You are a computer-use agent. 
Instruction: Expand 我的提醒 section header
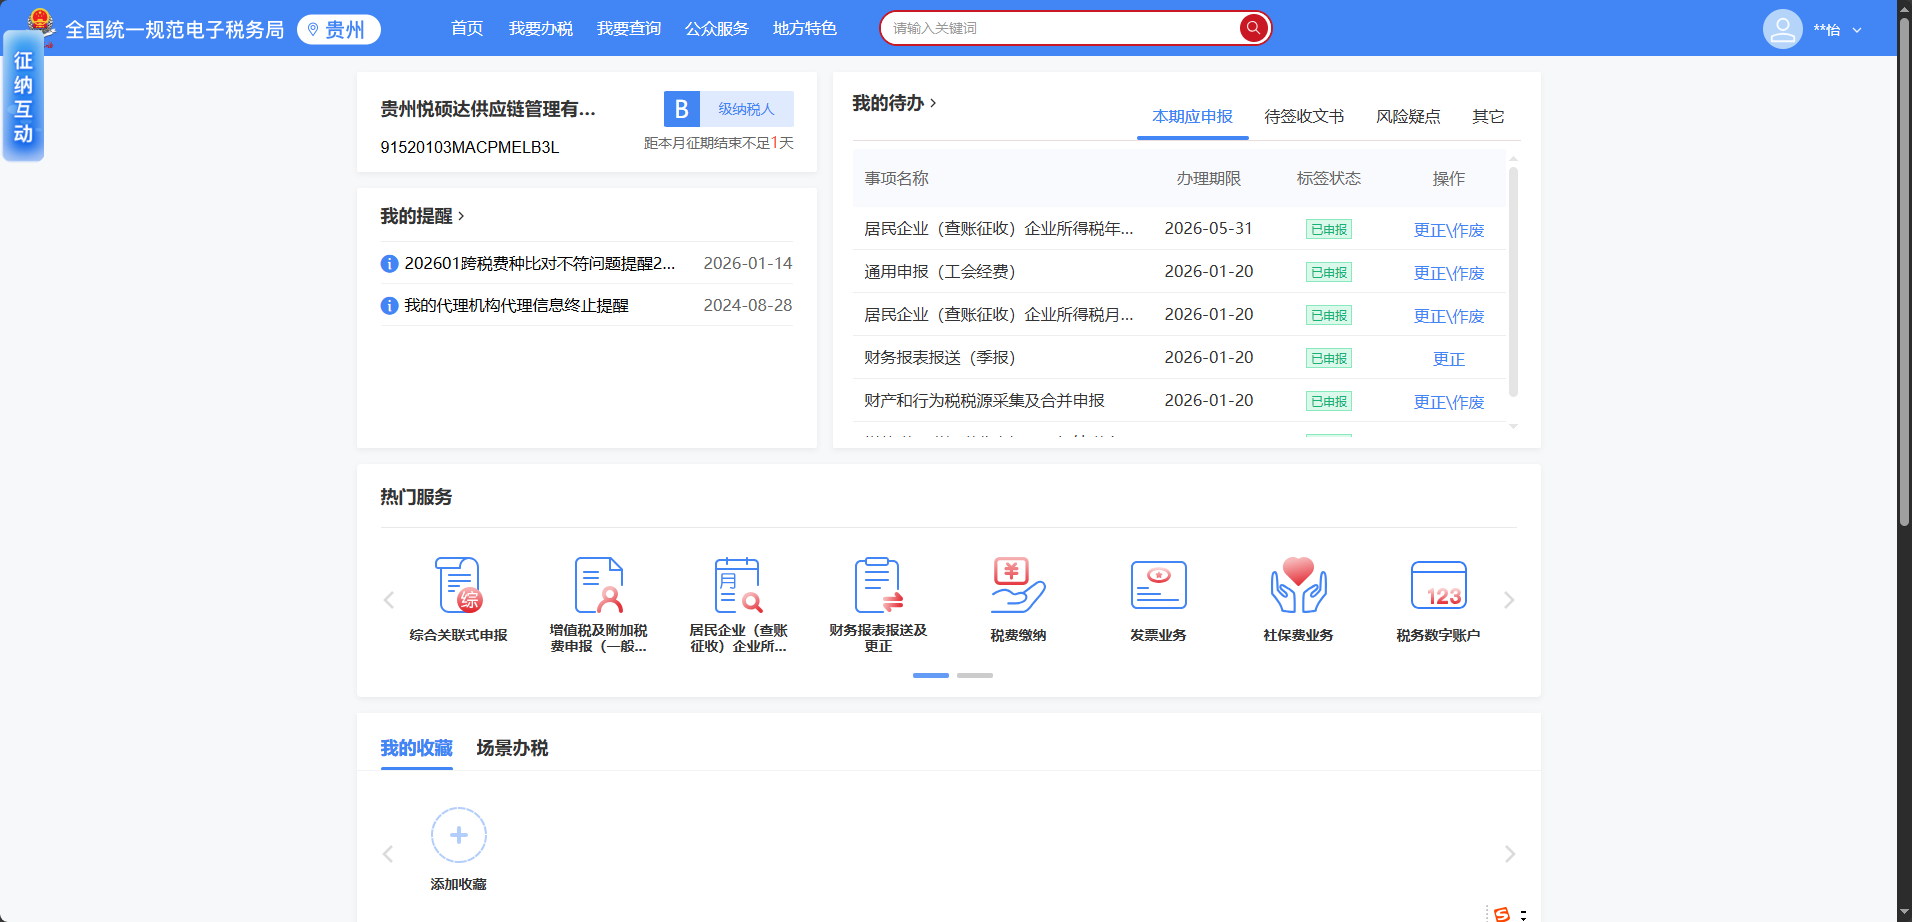pyautogui.click(x=422, y=216)
